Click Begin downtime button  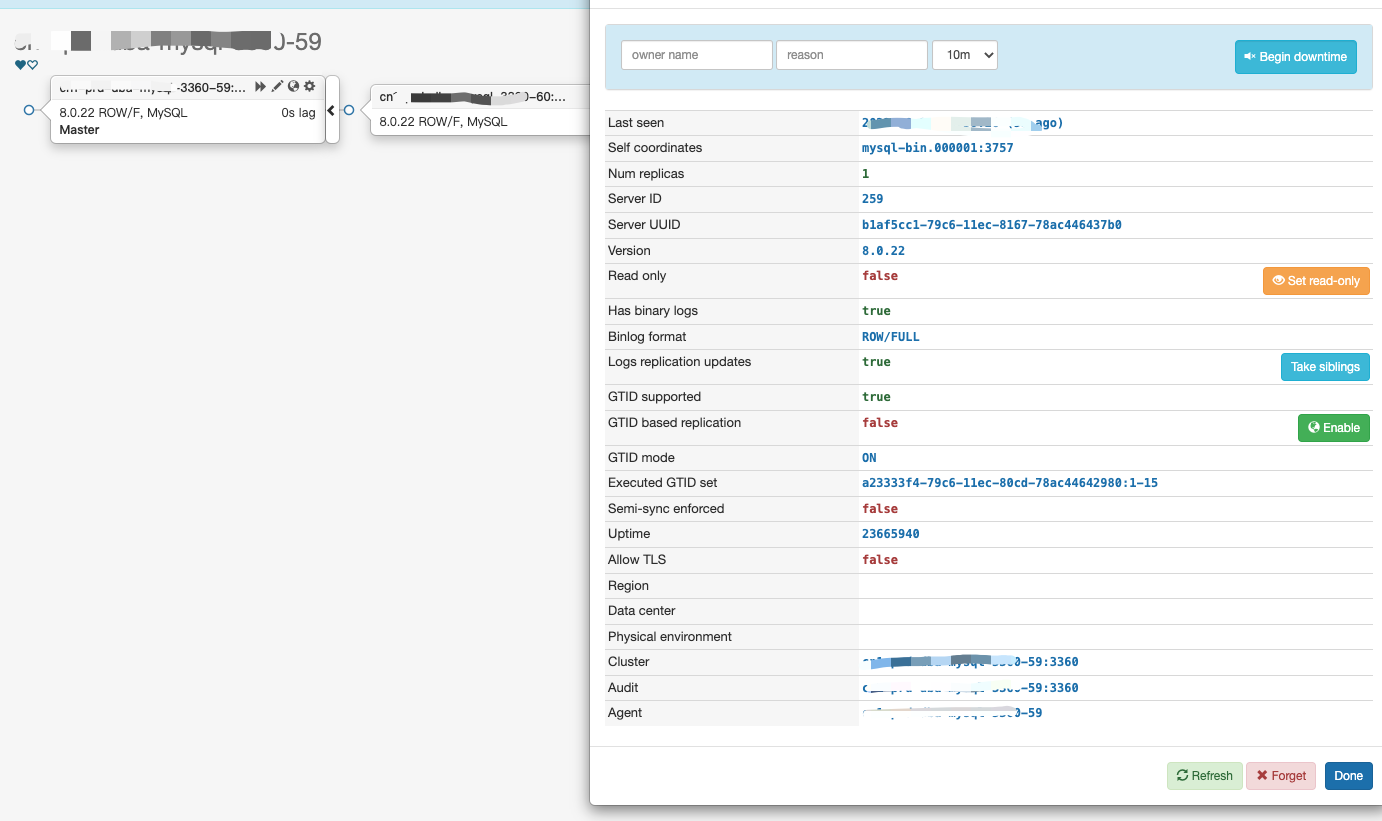click(x=1296, y=57)
